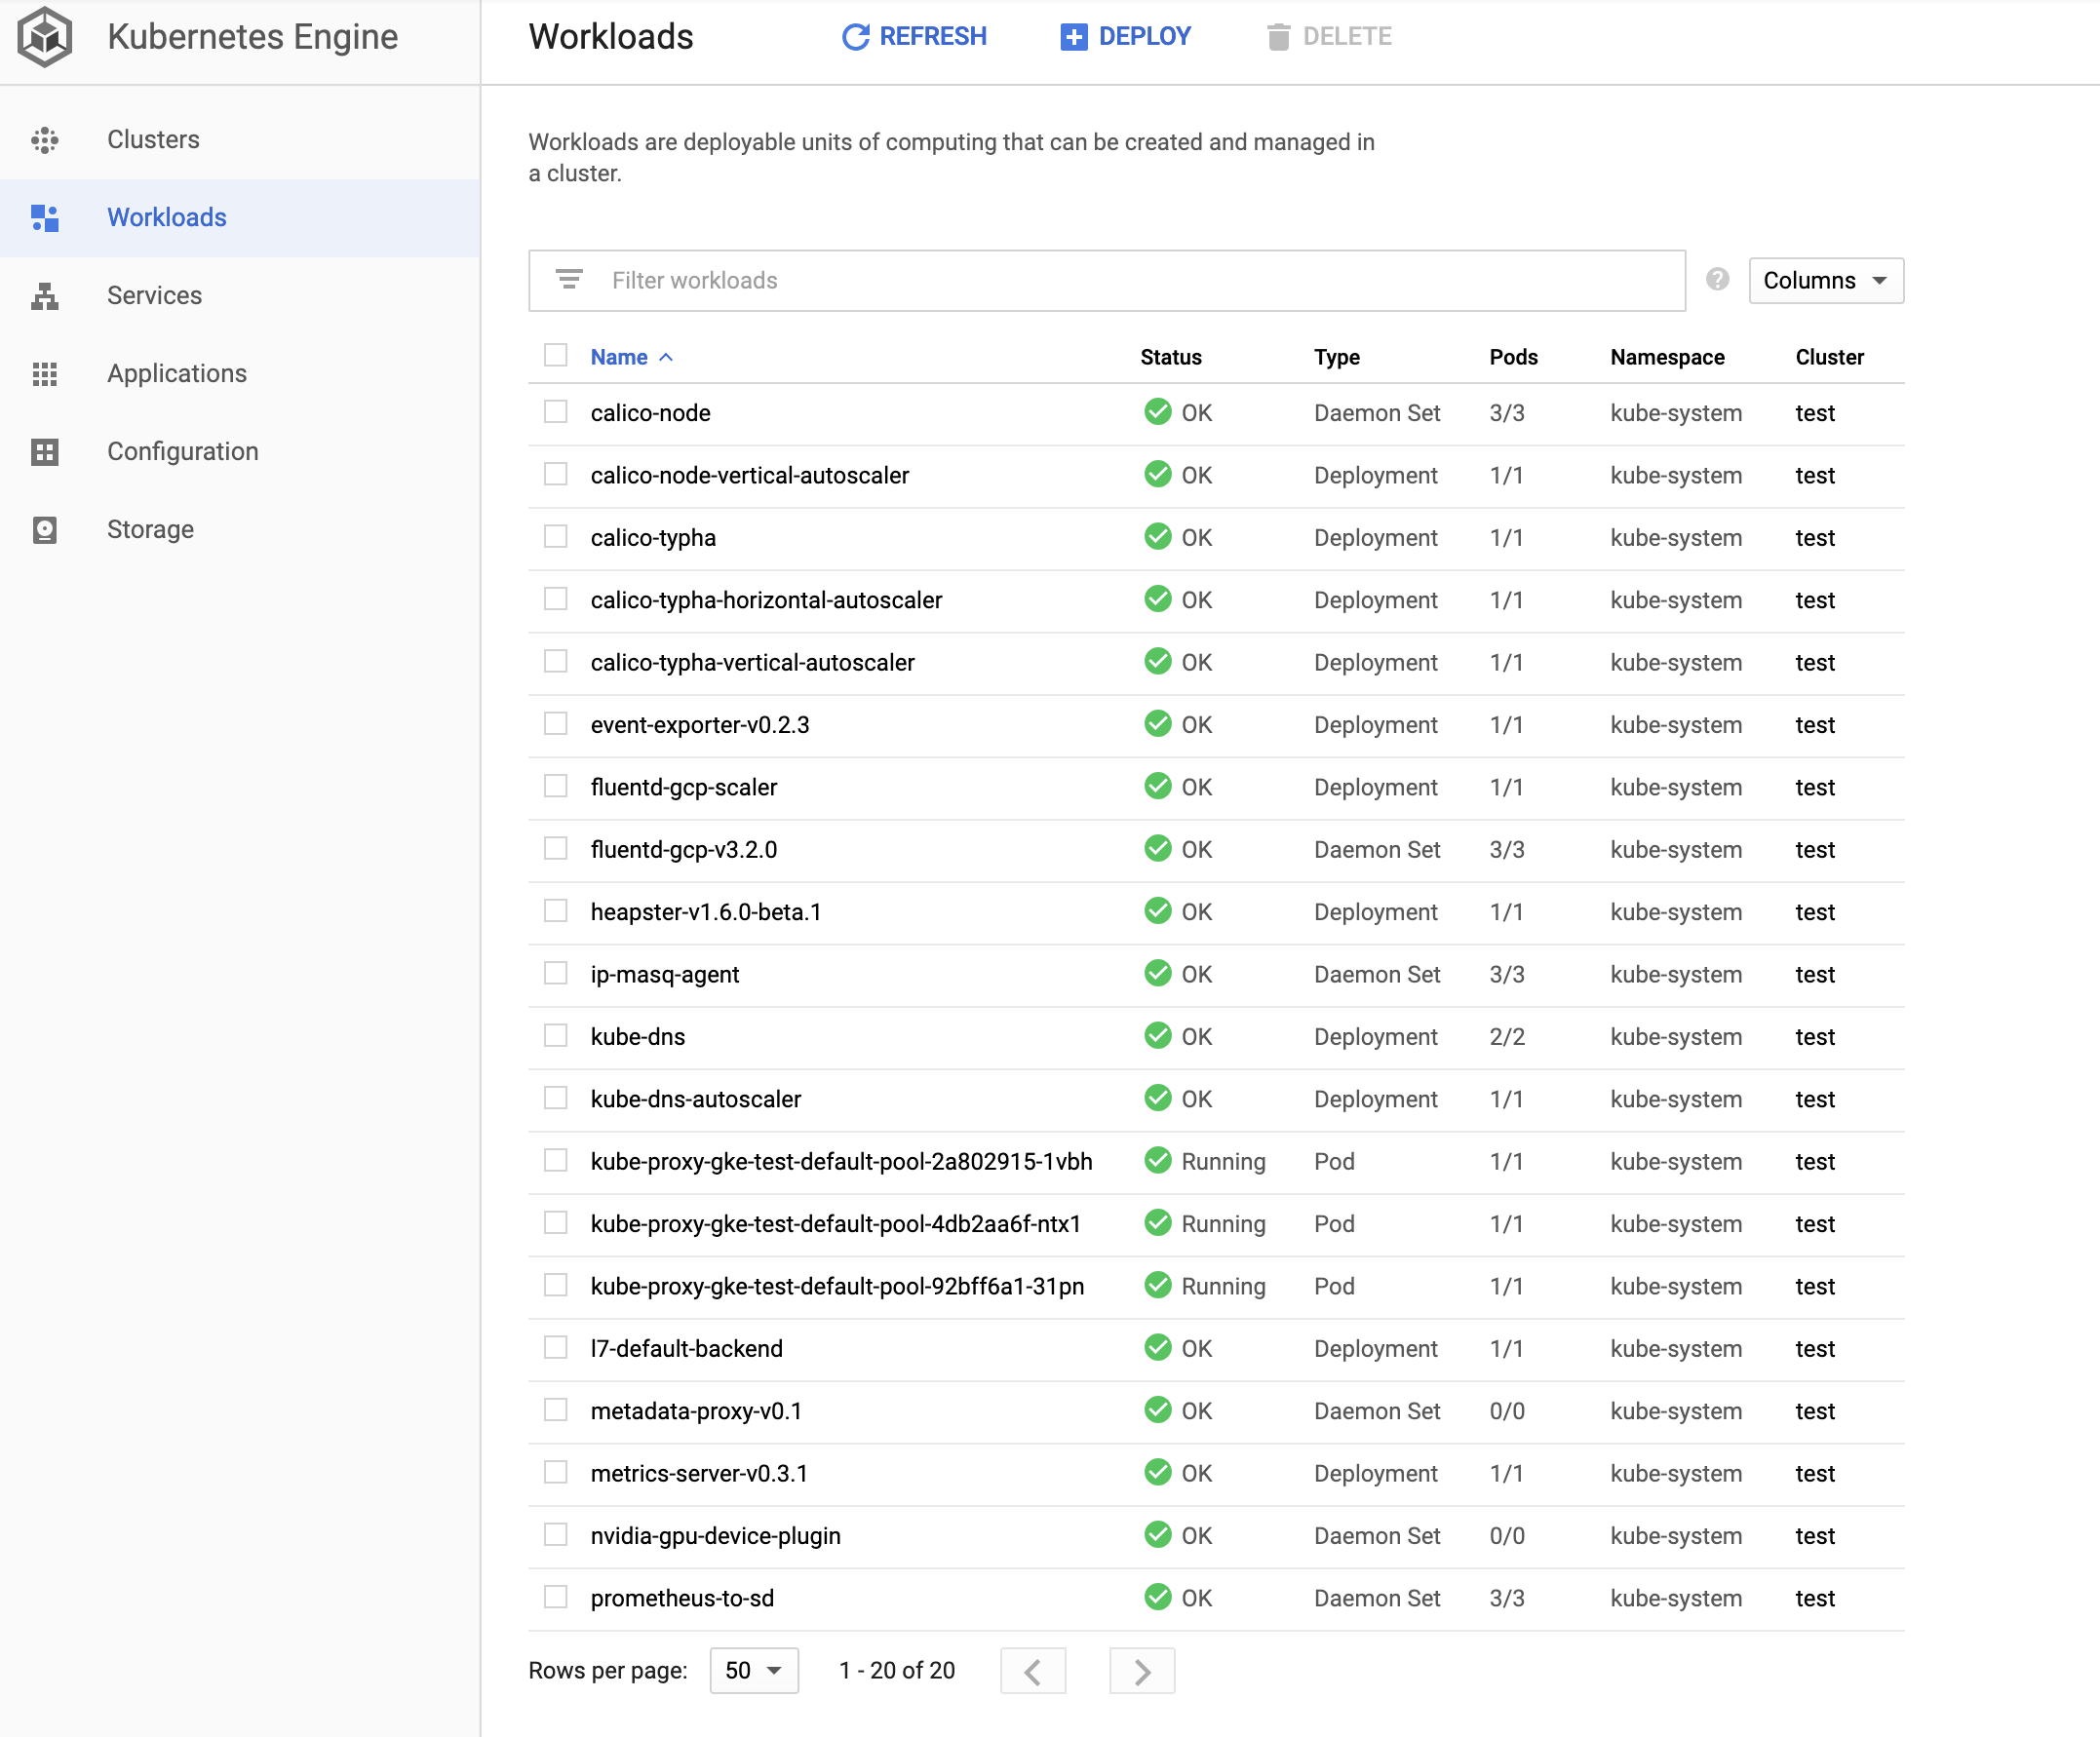Click the green status check for calico-node
The width and height of the screenshot is (2100, 1737).
tap(1158, 412)
